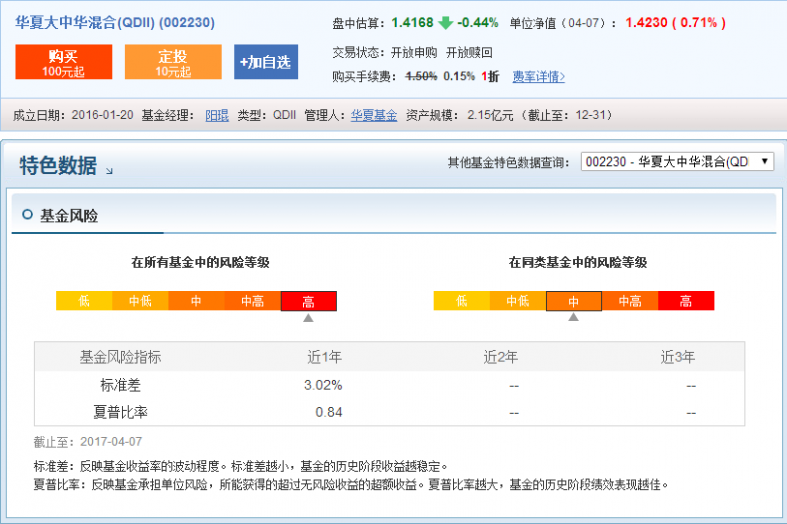Click 中低 swatch in all-funds risk bar

(140, 301)
